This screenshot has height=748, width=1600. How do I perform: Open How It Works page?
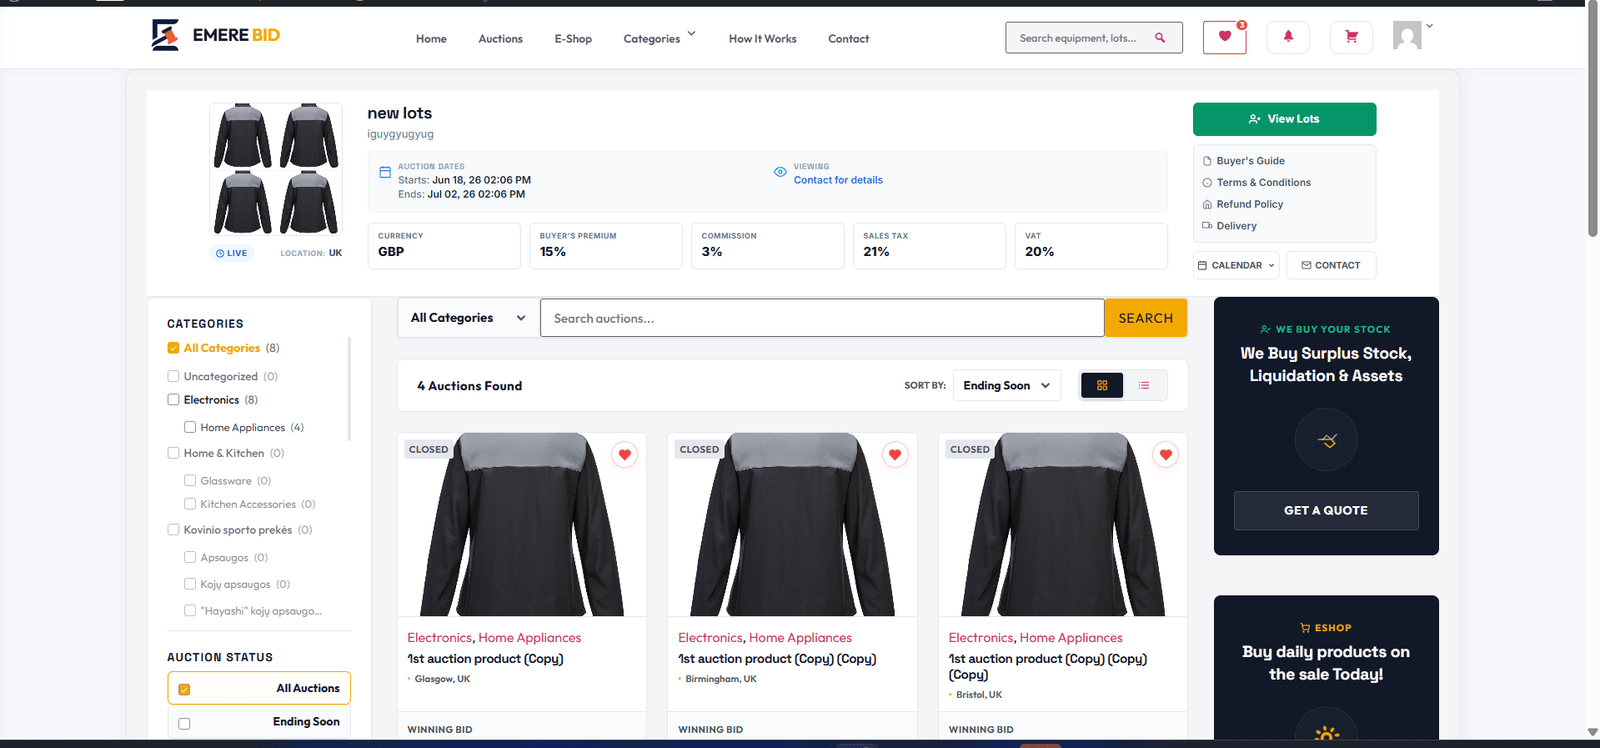(762, 38)
